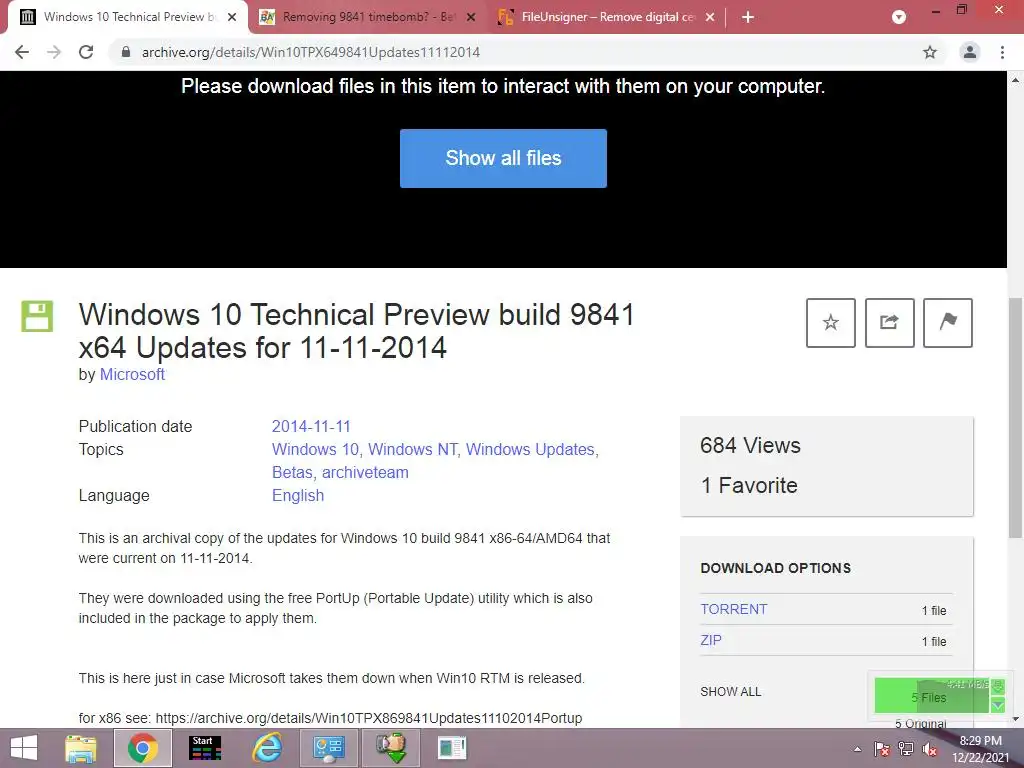This screenshot has height=768, width=1024.
Task: Open File Explorer from the taskbar
Action: point(81,748)
